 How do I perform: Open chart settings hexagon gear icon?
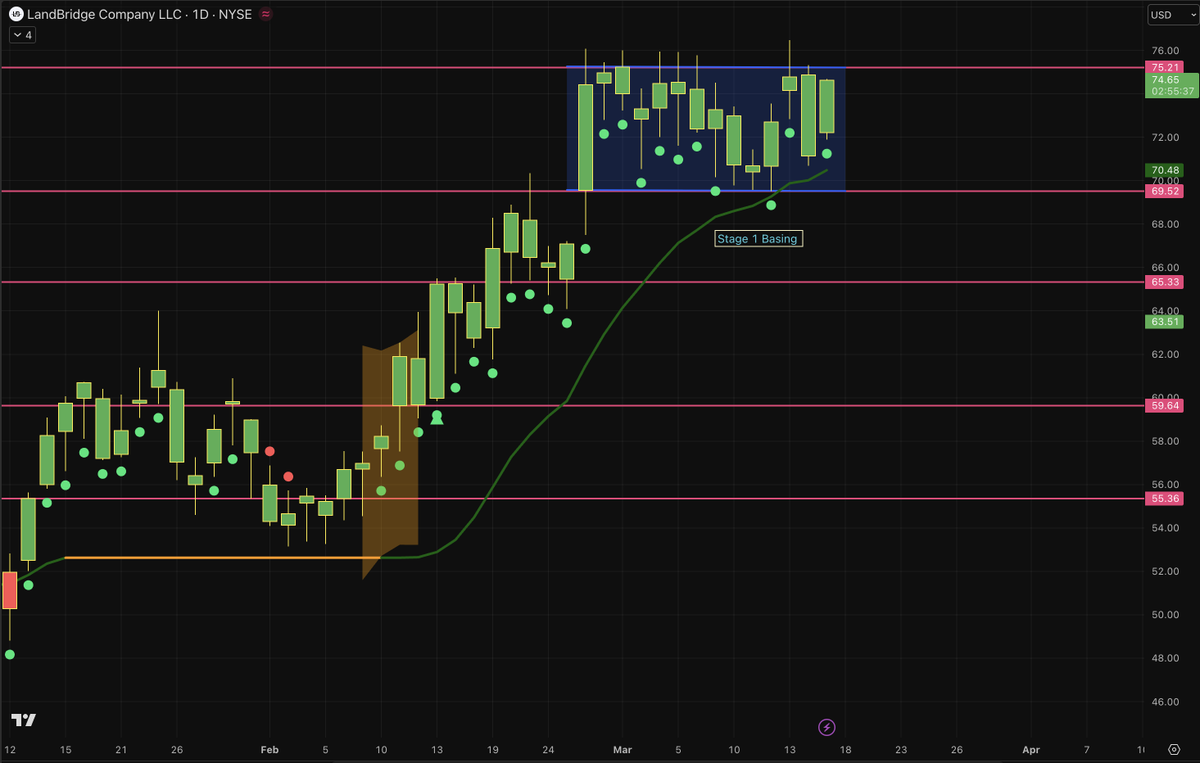point(1175,749)
